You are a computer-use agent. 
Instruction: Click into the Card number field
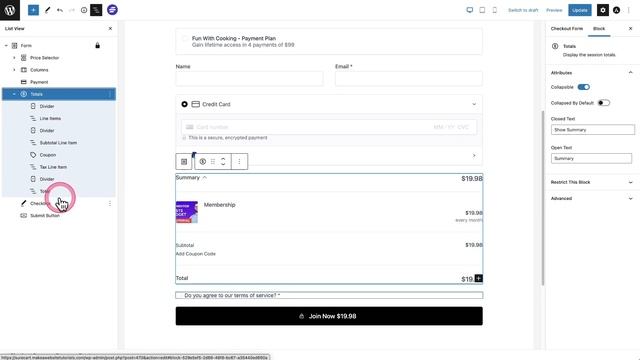[329, 127]
